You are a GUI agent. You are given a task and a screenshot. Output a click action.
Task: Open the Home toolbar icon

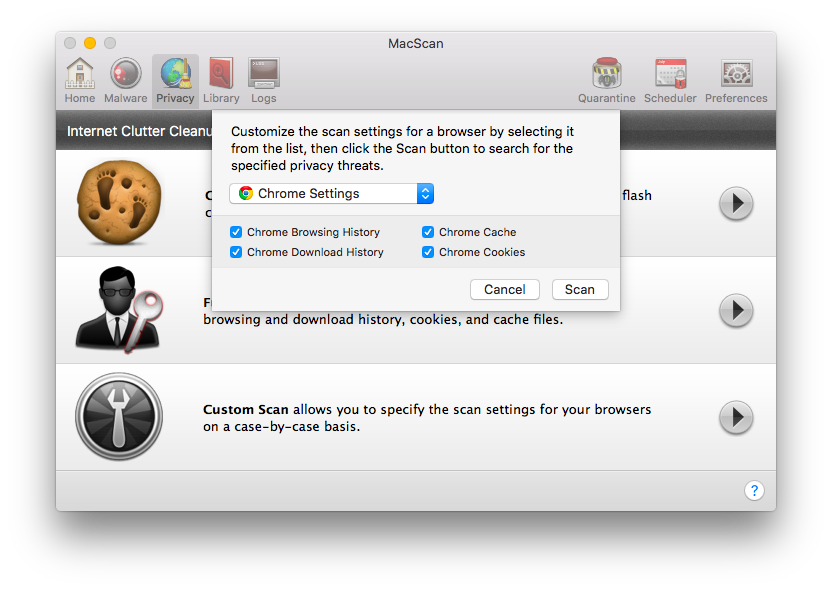(80, 81)
